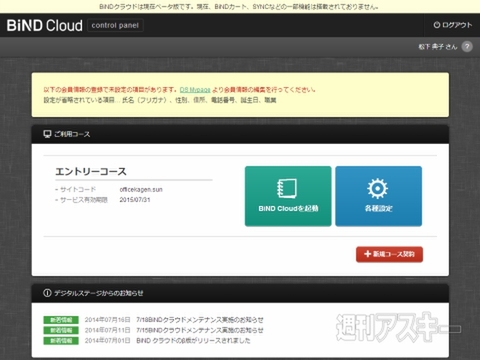Viewport: 480px width, 360px height.
Task: Log out via ログアウト button
Action: coord(452,25)
